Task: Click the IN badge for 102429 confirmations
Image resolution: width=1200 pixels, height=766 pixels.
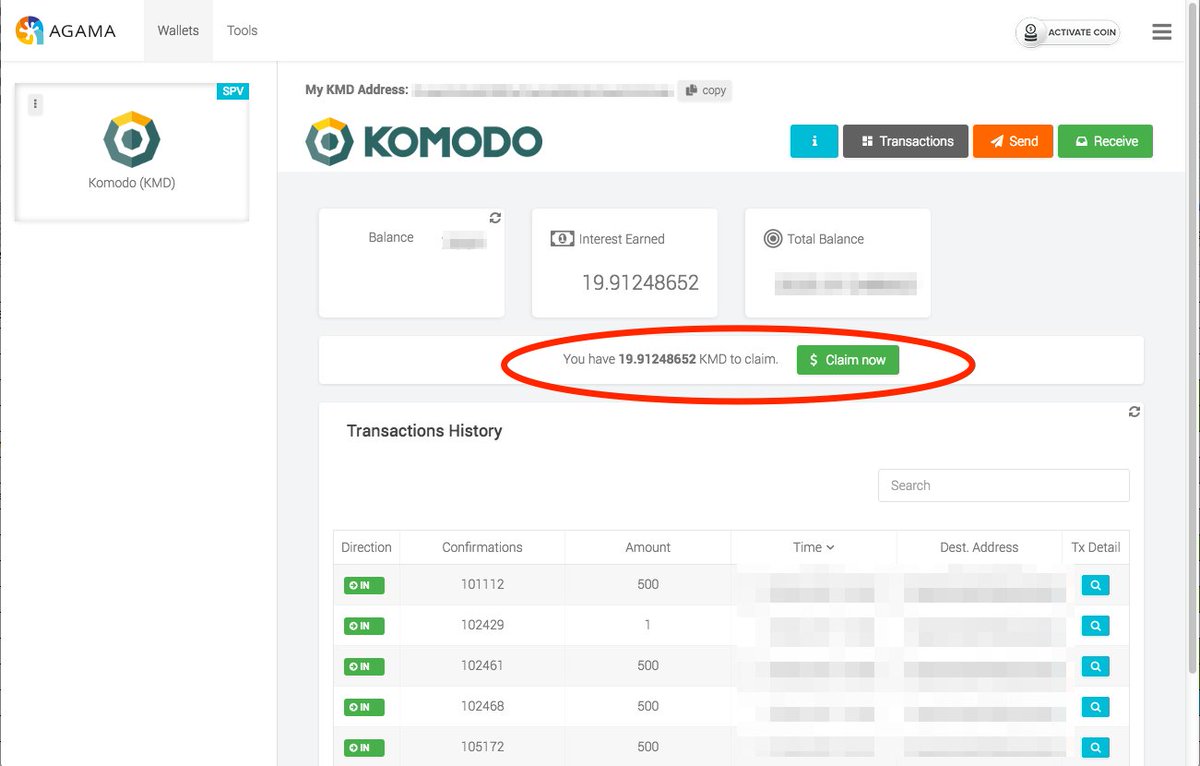Action: (364, 626)
